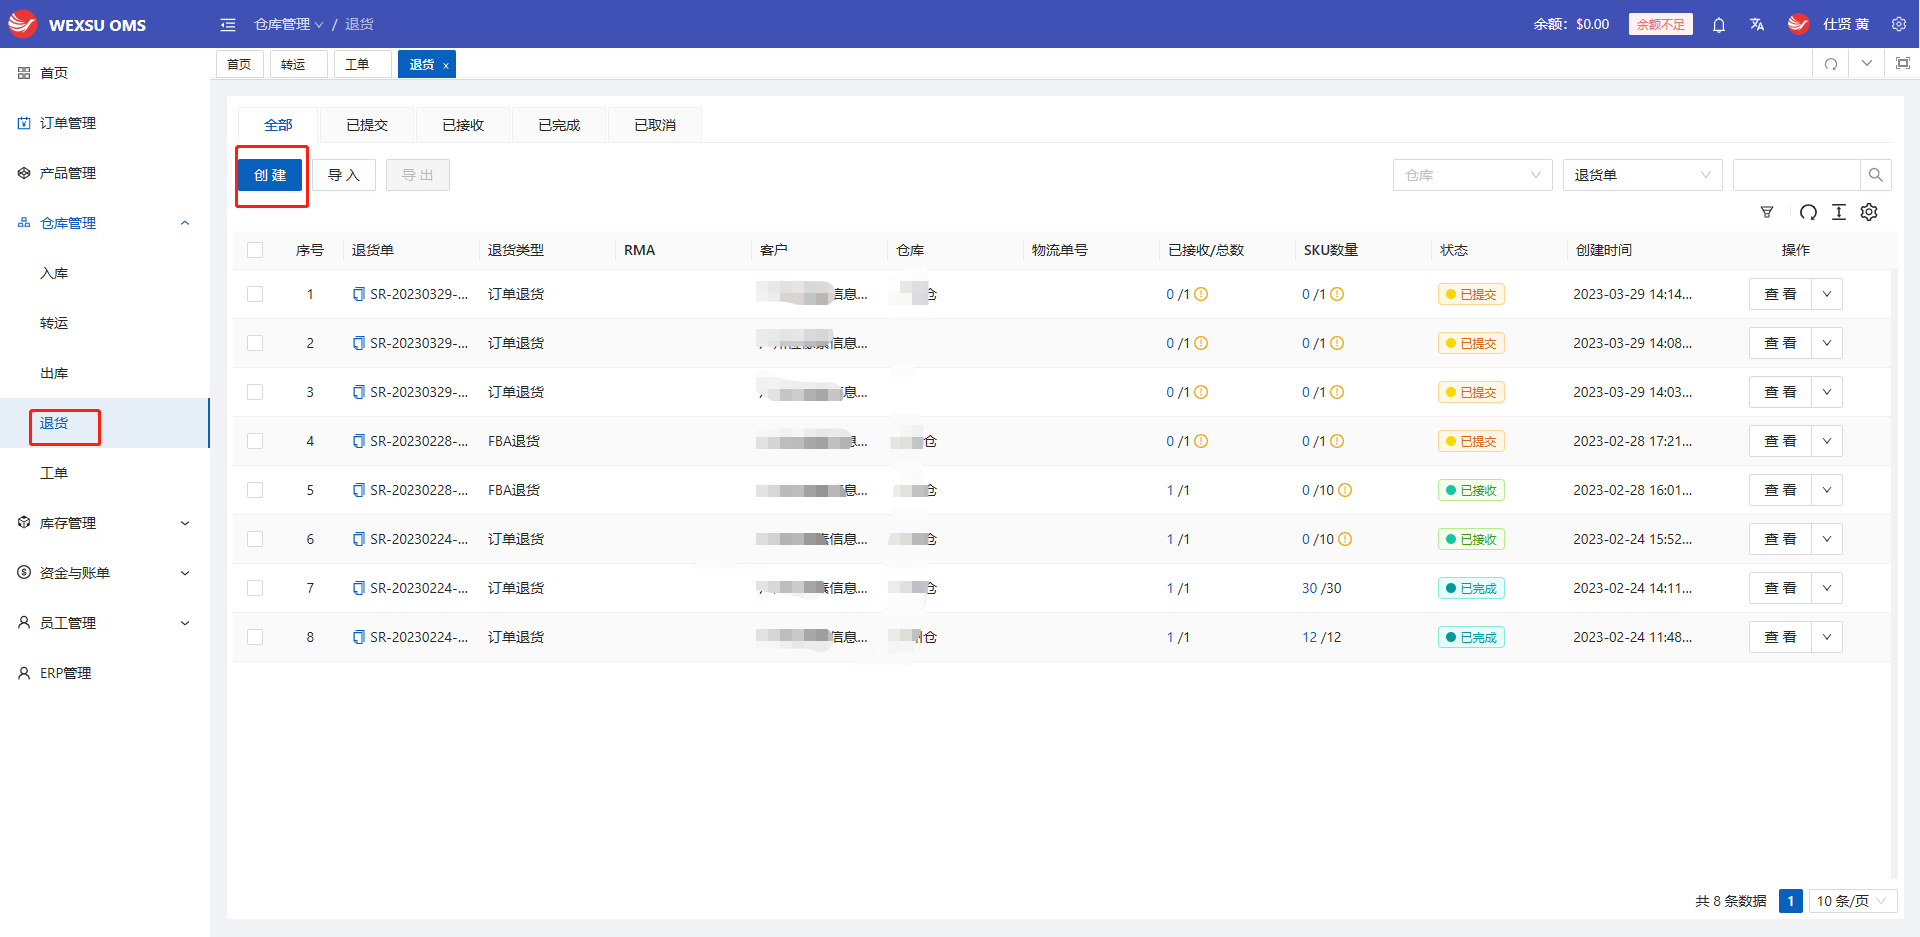Click 查看 for row 2
1920x937 pixels.
1780,343
